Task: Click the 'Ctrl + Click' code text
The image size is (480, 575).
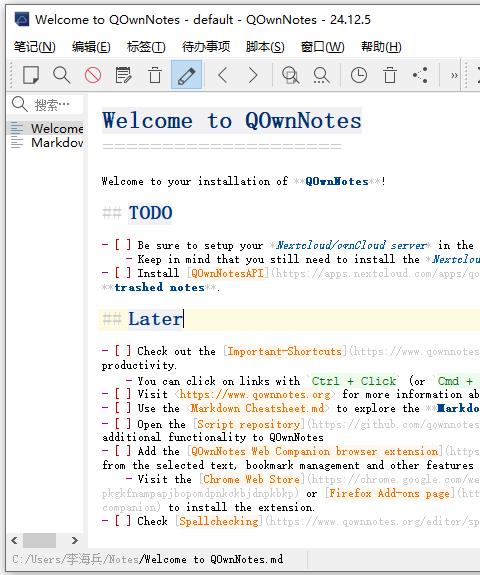Action: point(354,381)
